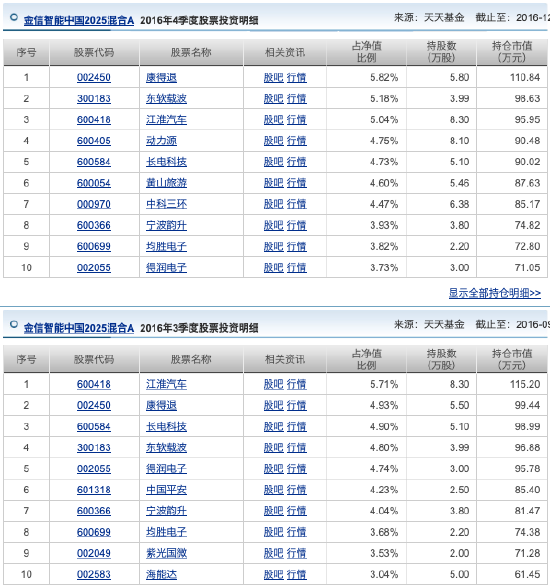
Task: Click circle bullet icon beside Q3 fund title
Action: coord(14,324)
